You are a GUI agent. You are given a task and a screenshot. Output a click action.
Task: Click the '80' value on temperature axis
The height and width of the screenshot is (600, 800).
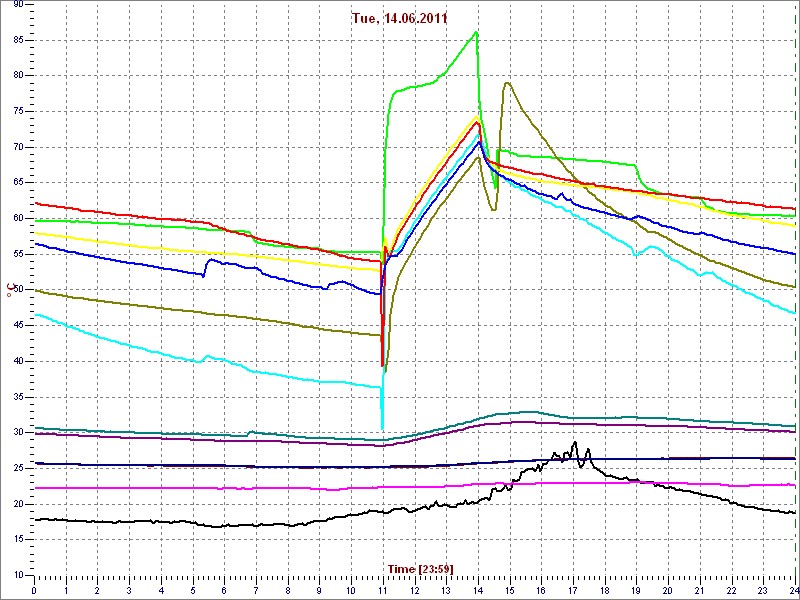tap(18, 76)
